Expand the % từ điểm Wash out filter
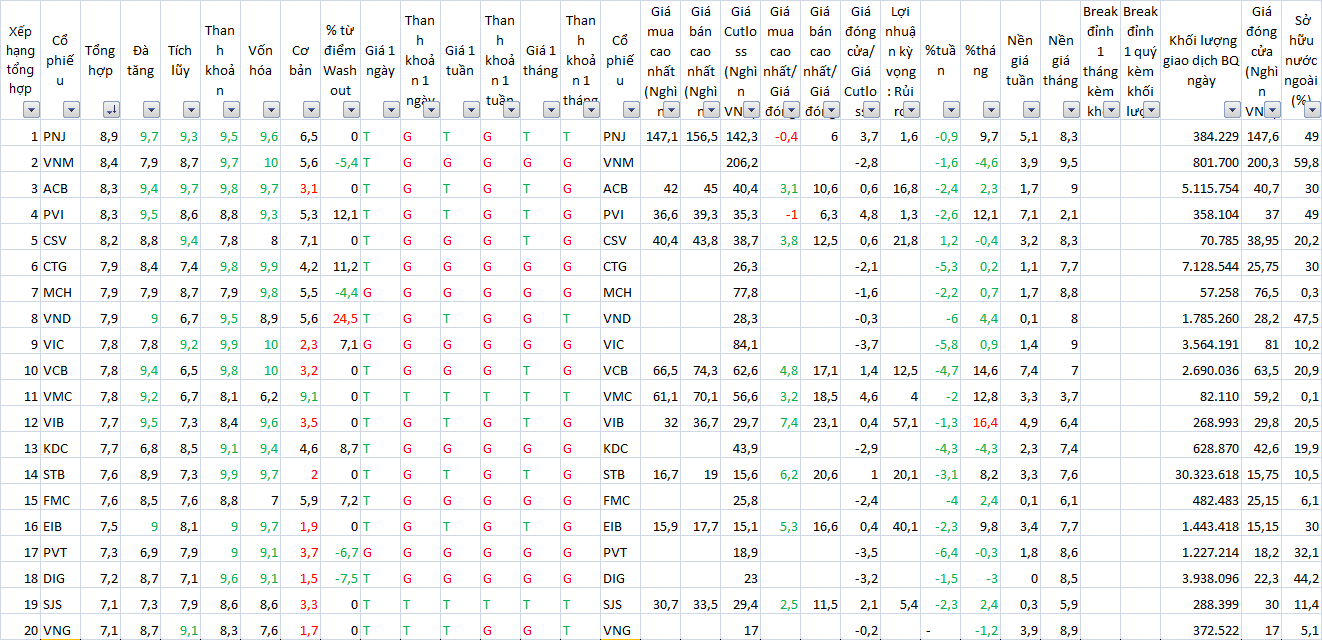Screen dimensions: 1322x640 click(351, 110)
